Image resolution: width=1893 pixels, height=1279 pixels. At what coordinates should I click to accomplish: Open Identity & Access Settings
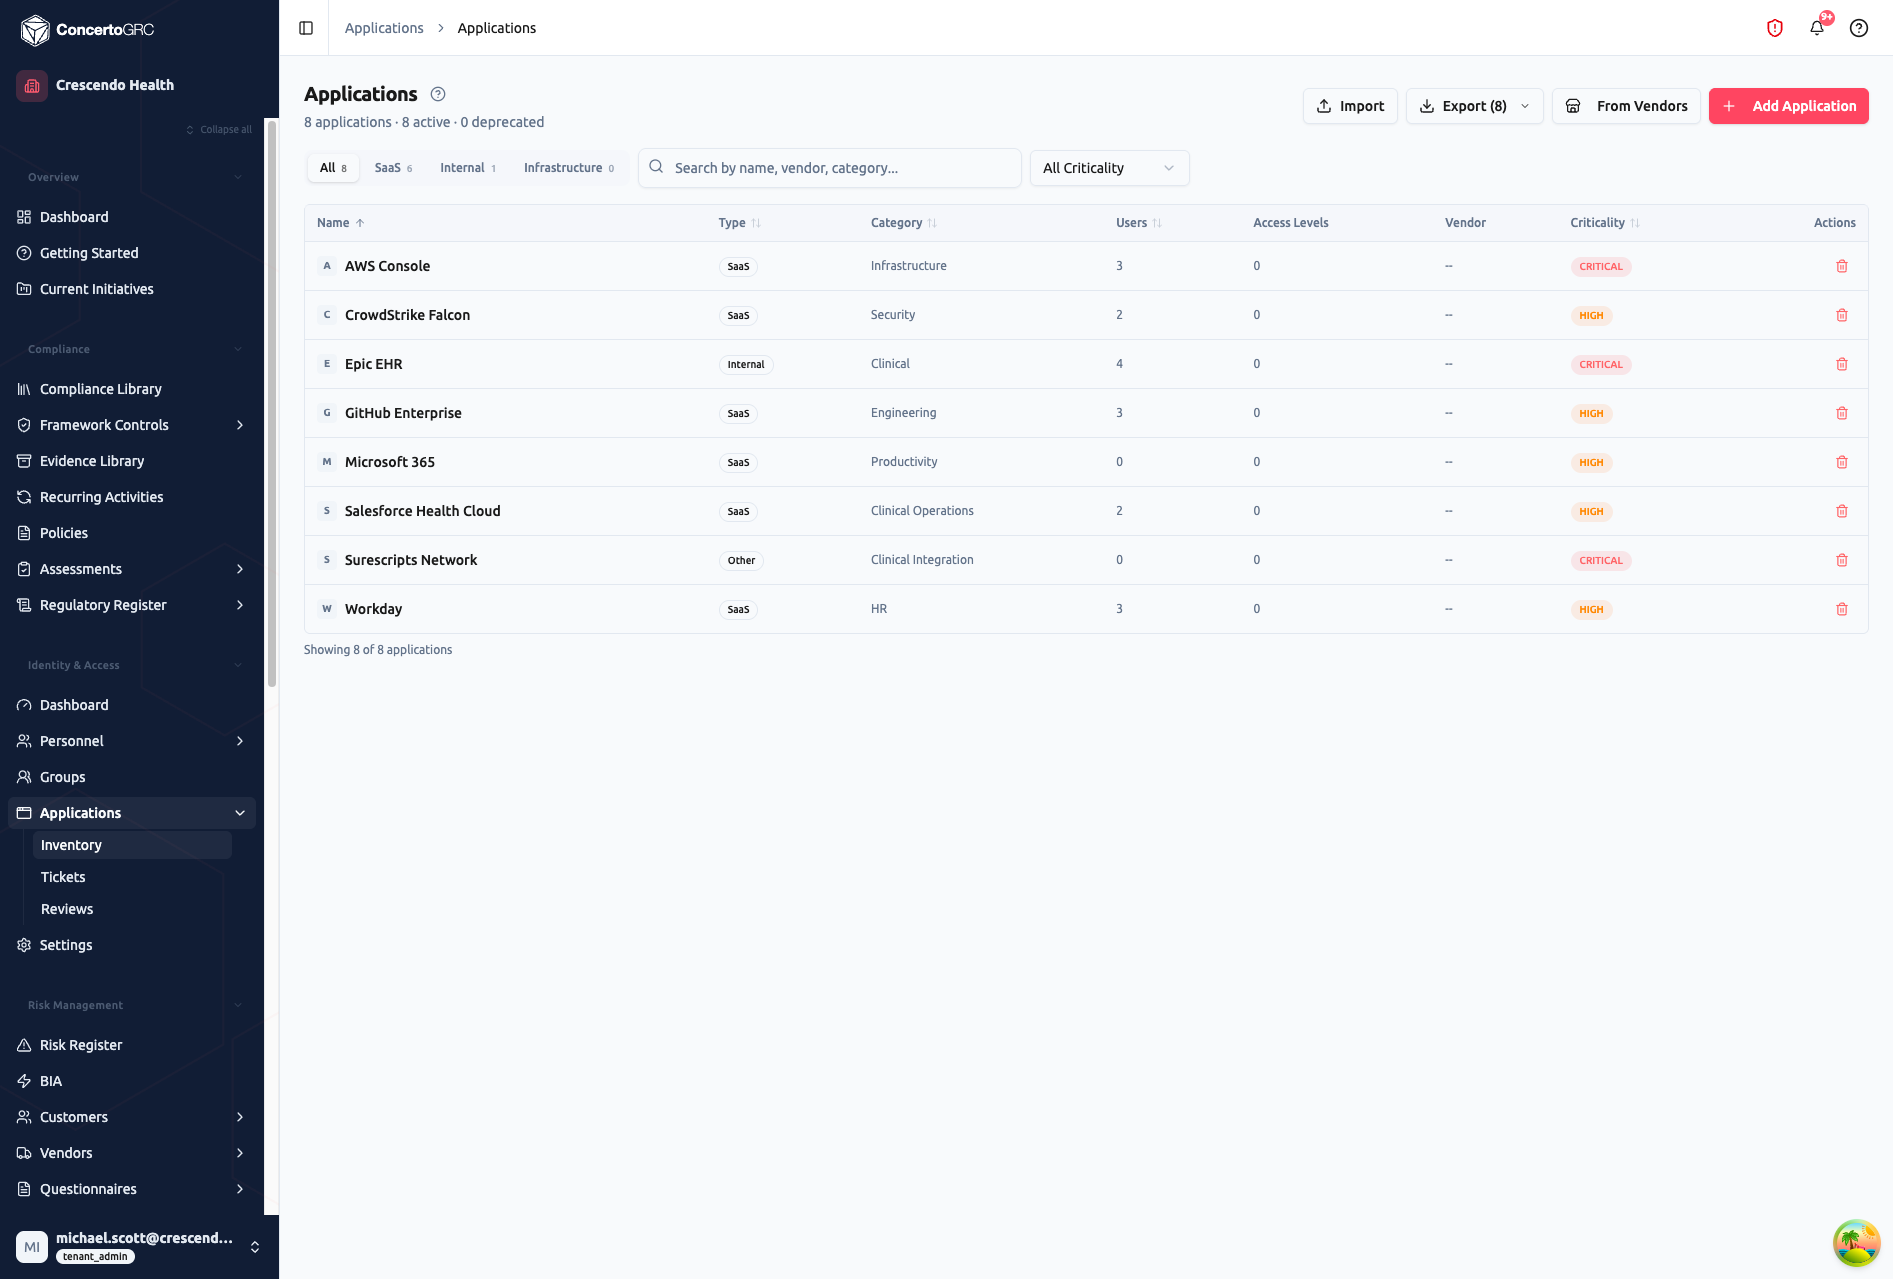coord(132,945)
